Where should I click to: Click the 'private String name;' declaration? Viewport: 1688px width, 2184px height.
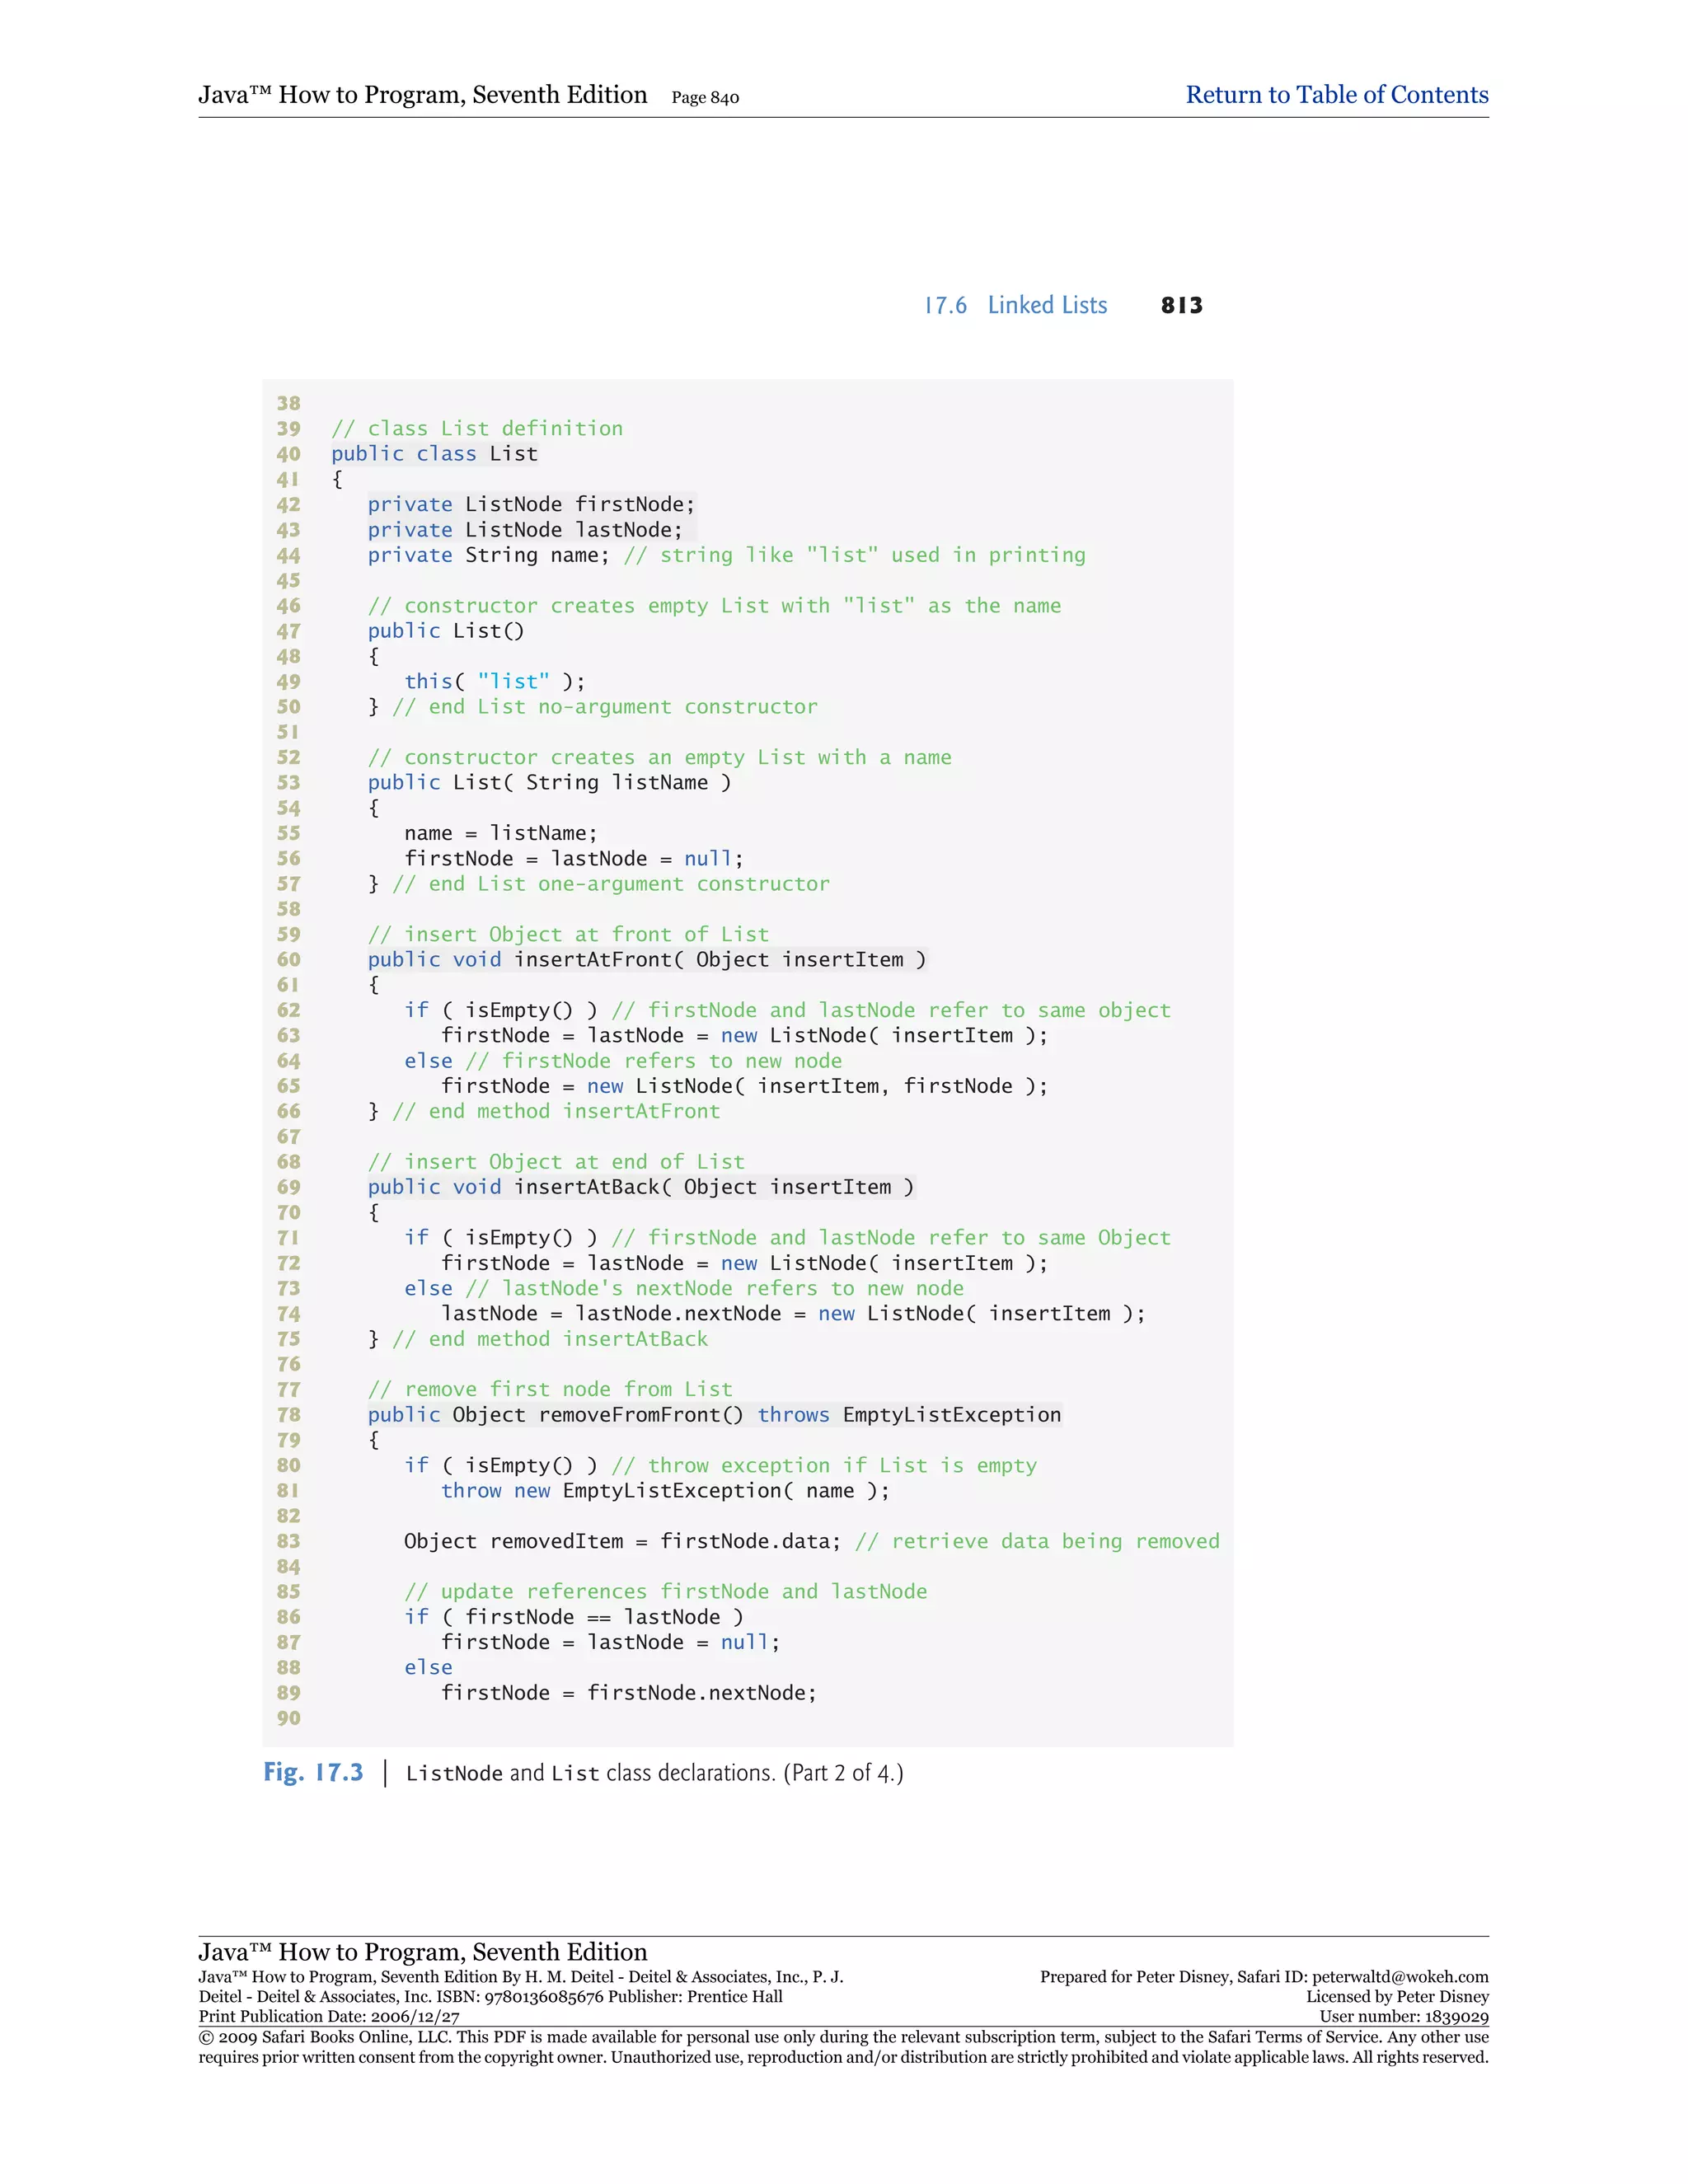pos(488,555)
